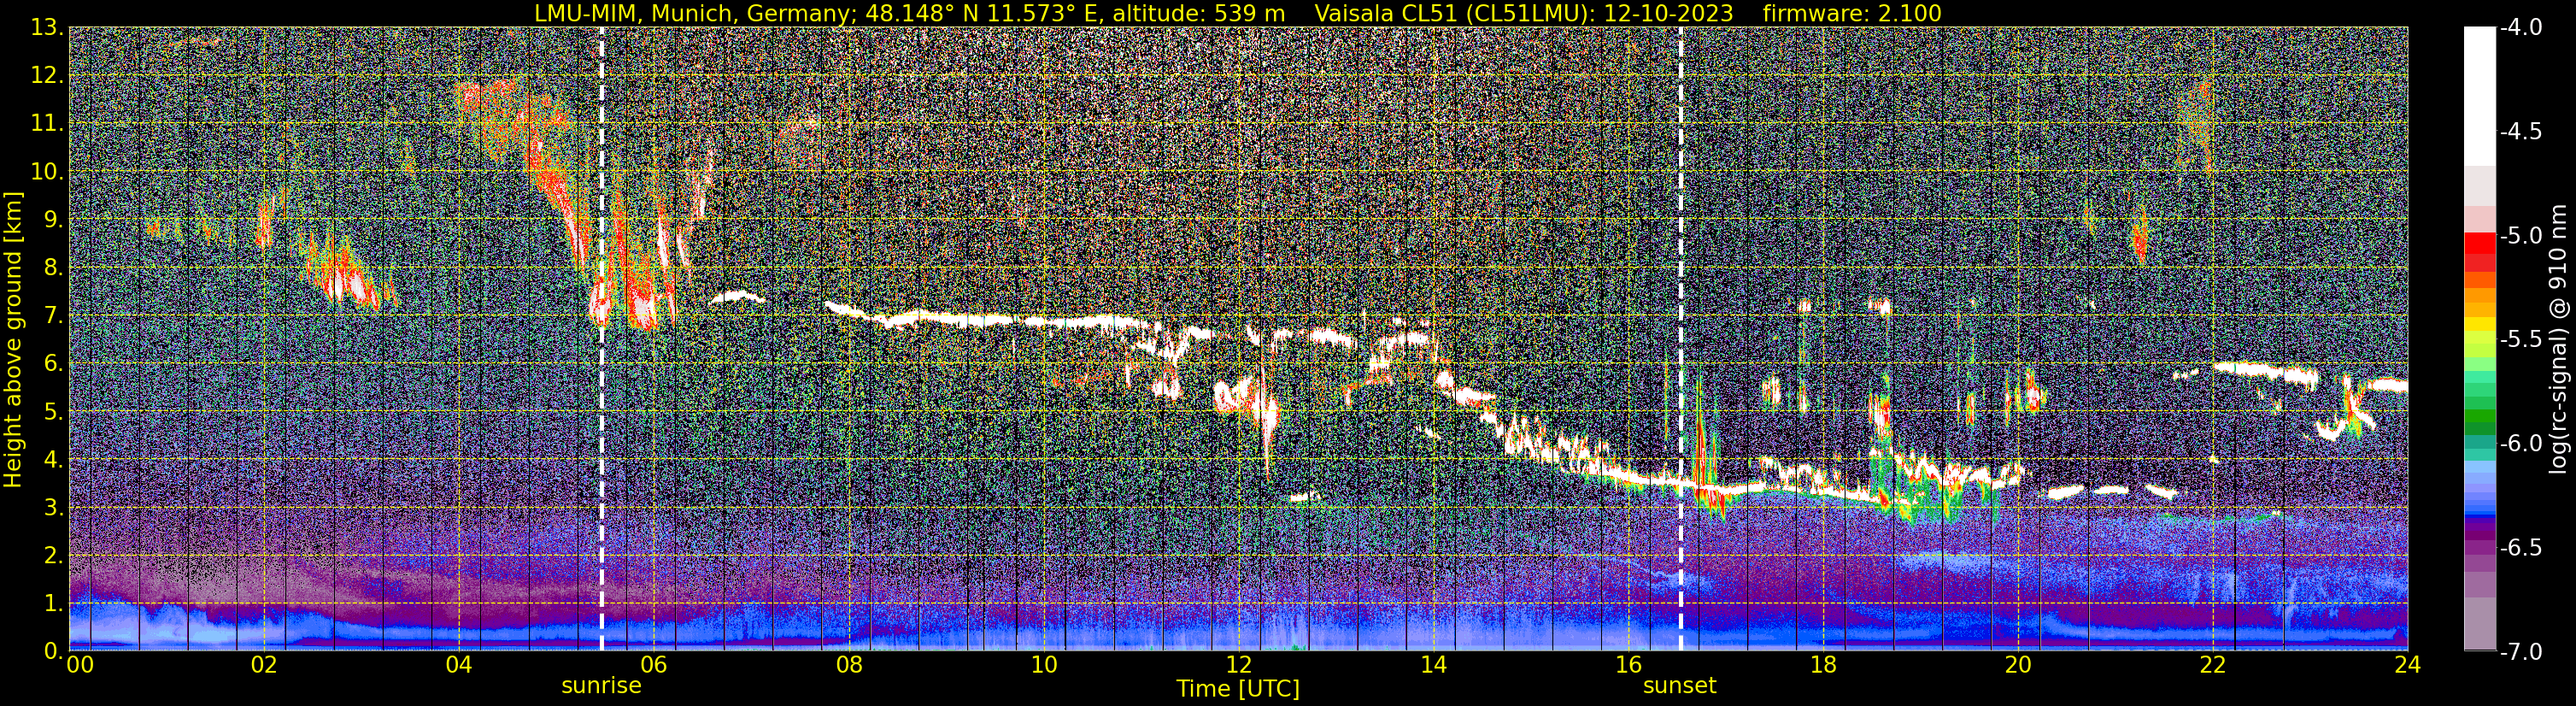The height and width of the screenshot is (706, 2576).
Task: Click the time axis tick label '18'
Action: point(1823,665)
